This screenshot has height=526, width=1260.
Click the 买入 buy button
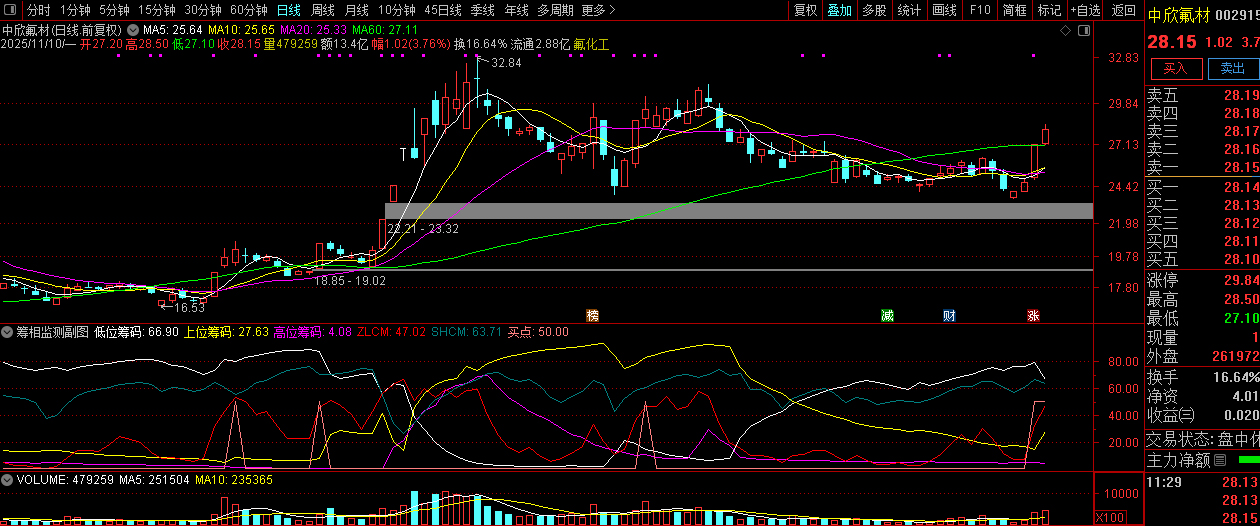click(x=1175, y=69)
